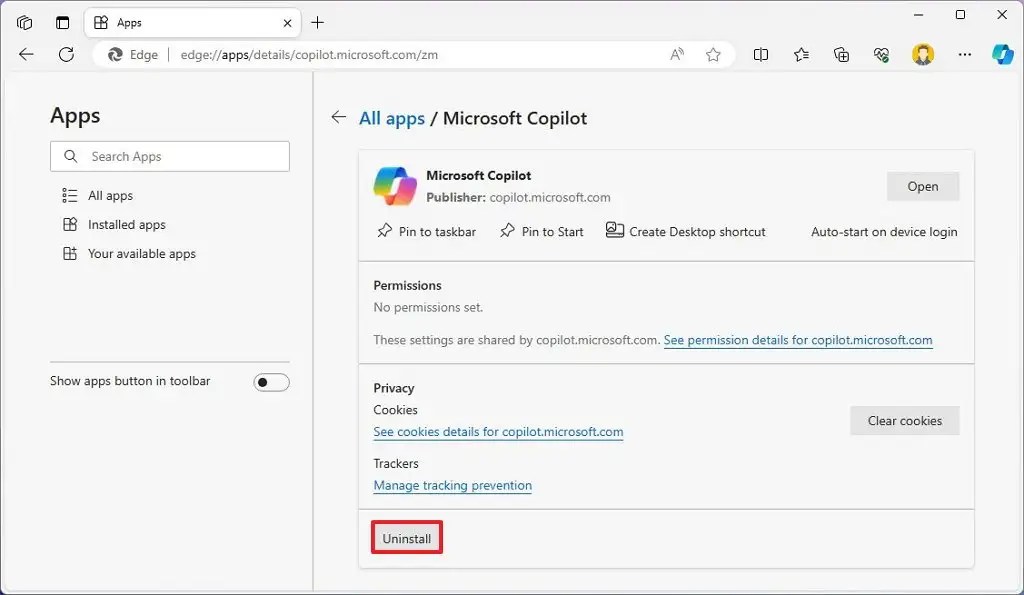
Task: Enable Auto-start on device login
Action: point(884,232)
